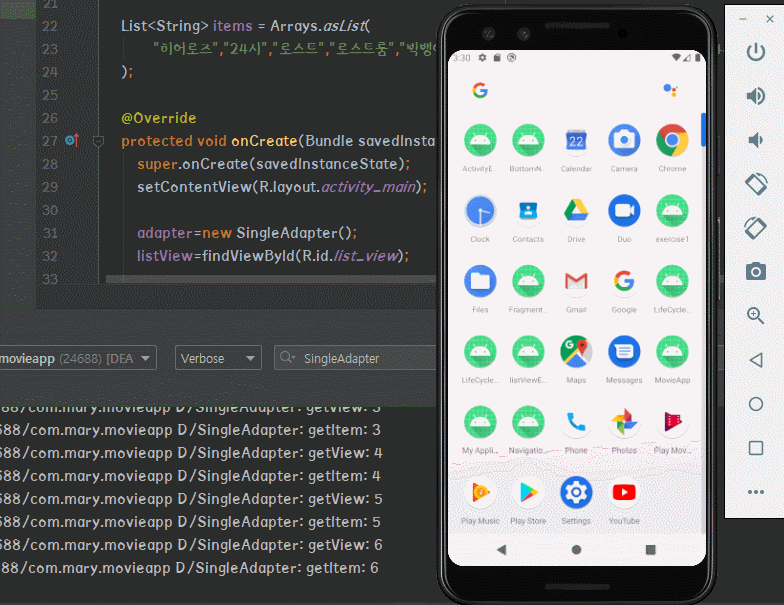Open the movieapp process dropdown in Logcat
Image resolution: width=784 pixels, height=605 pixels.
point(78,358)
